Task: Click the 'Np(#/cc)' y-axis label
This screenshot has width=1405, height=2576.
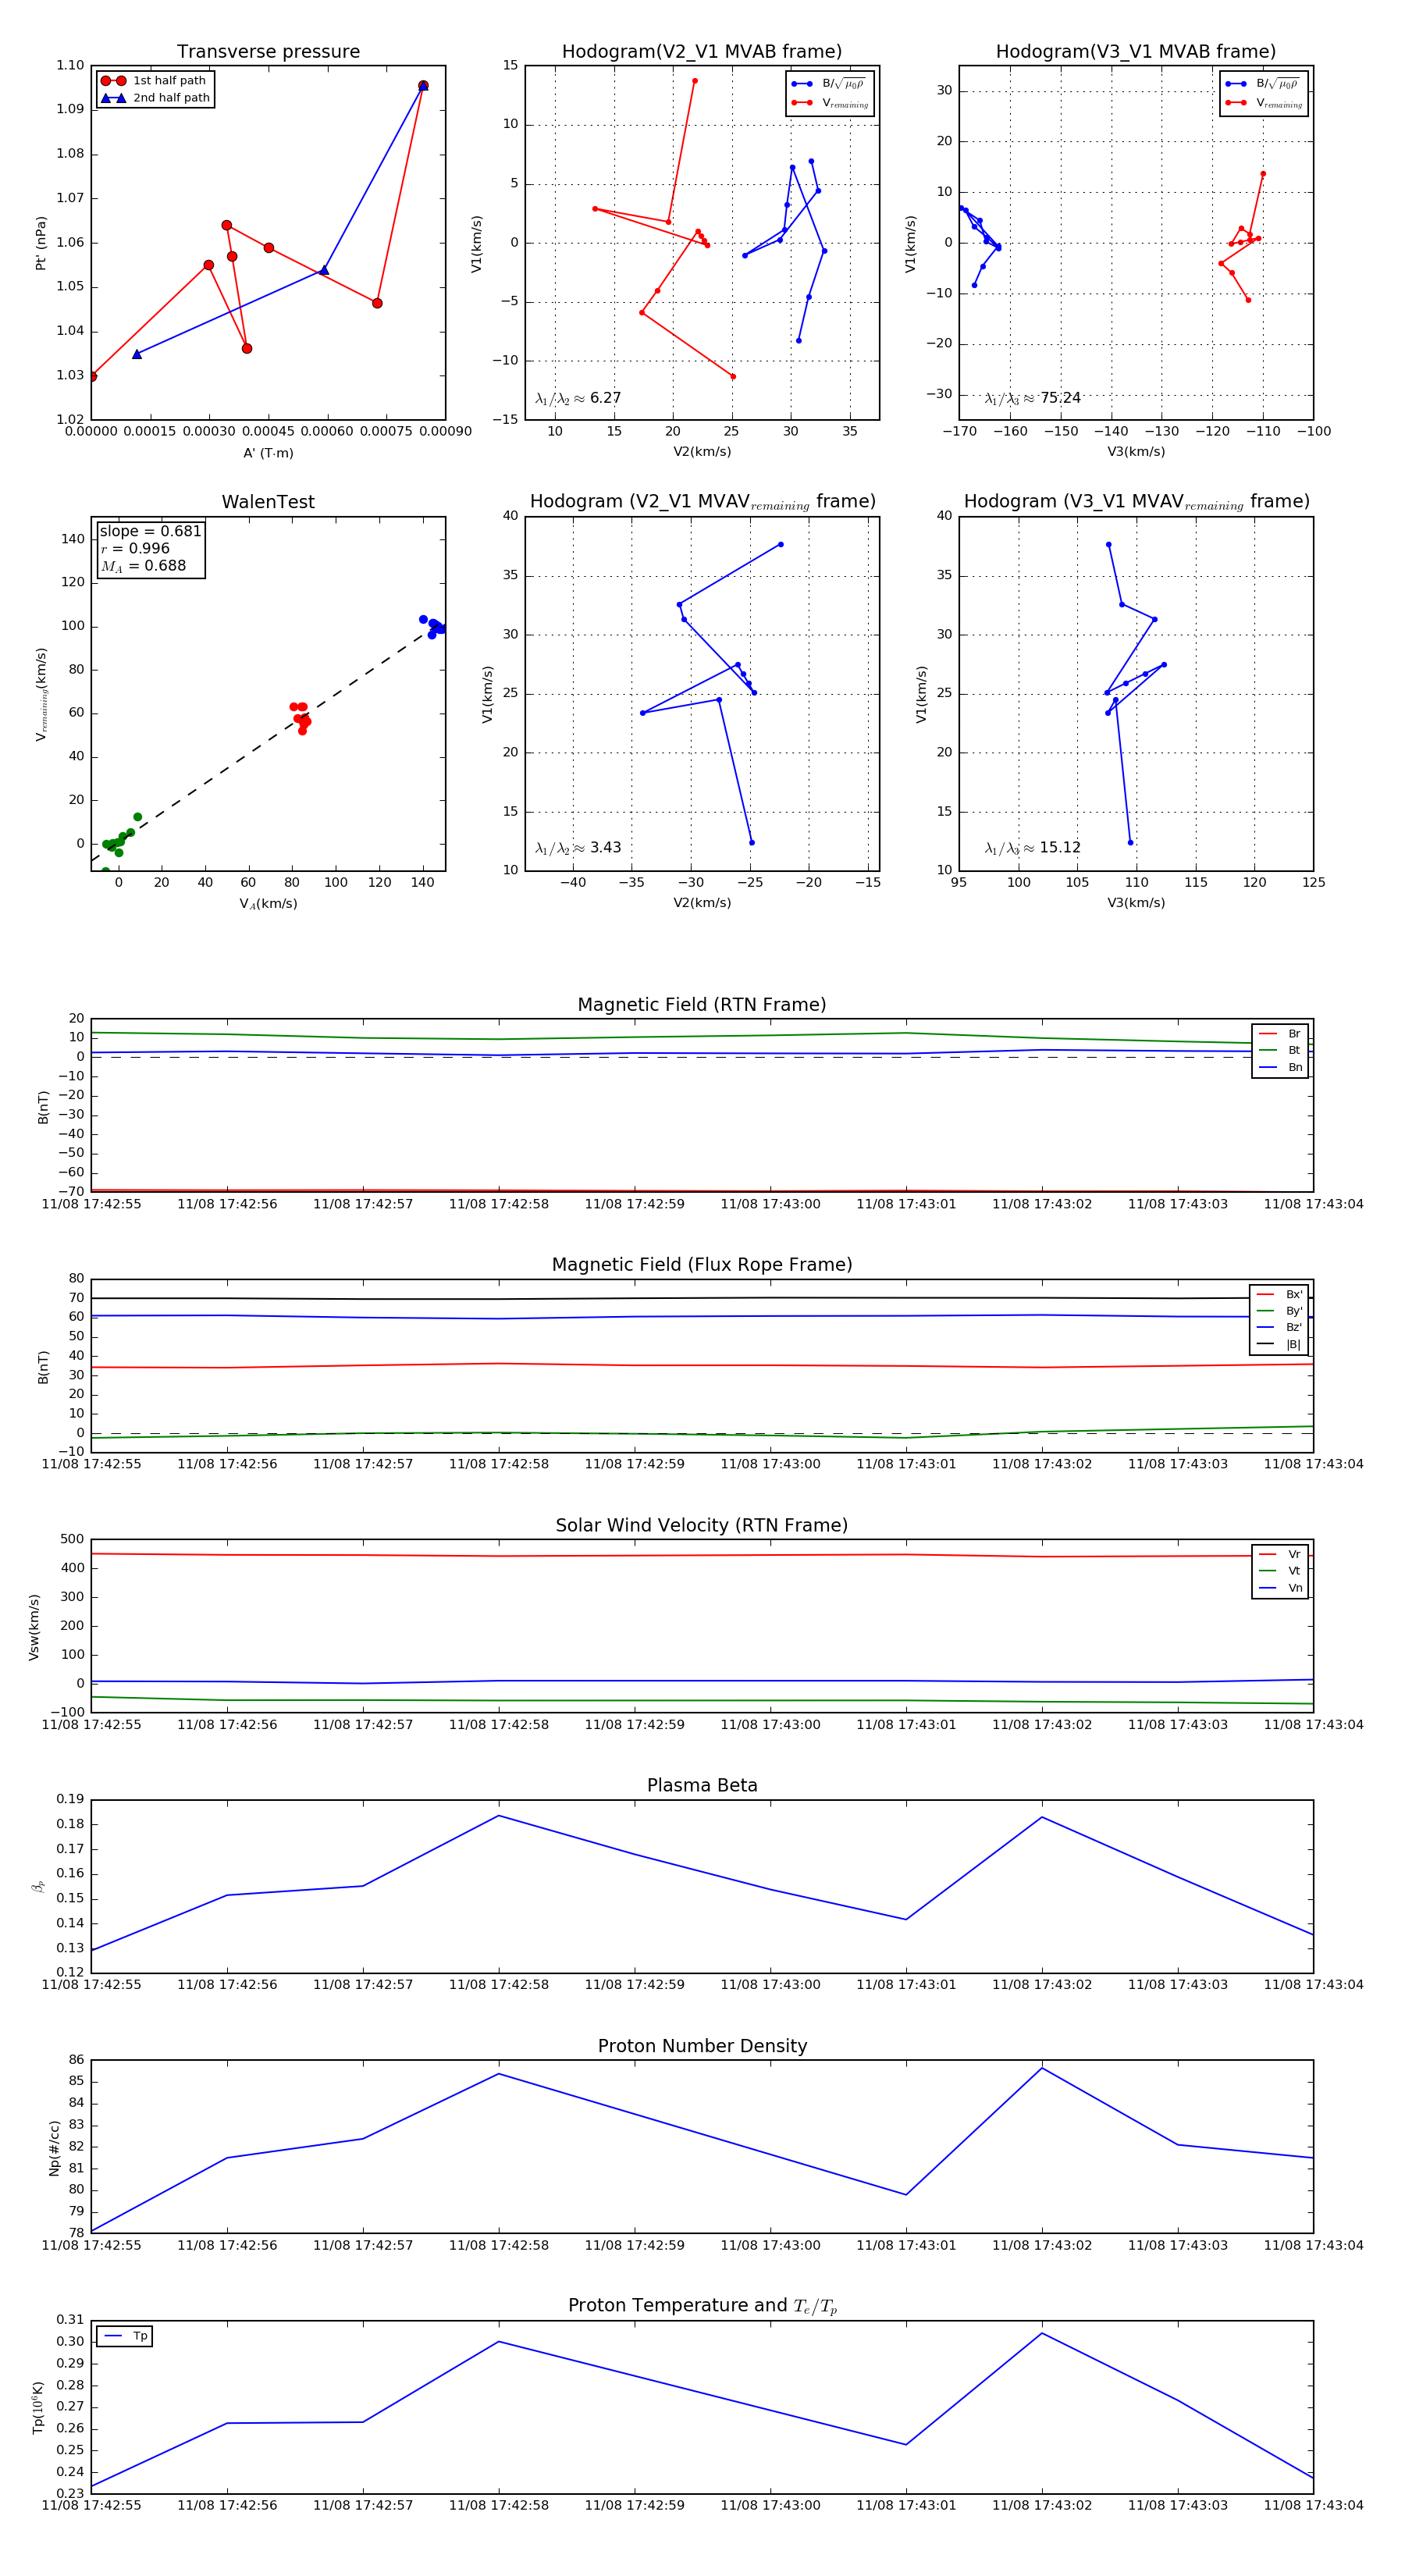Action: pos(54,2148)
